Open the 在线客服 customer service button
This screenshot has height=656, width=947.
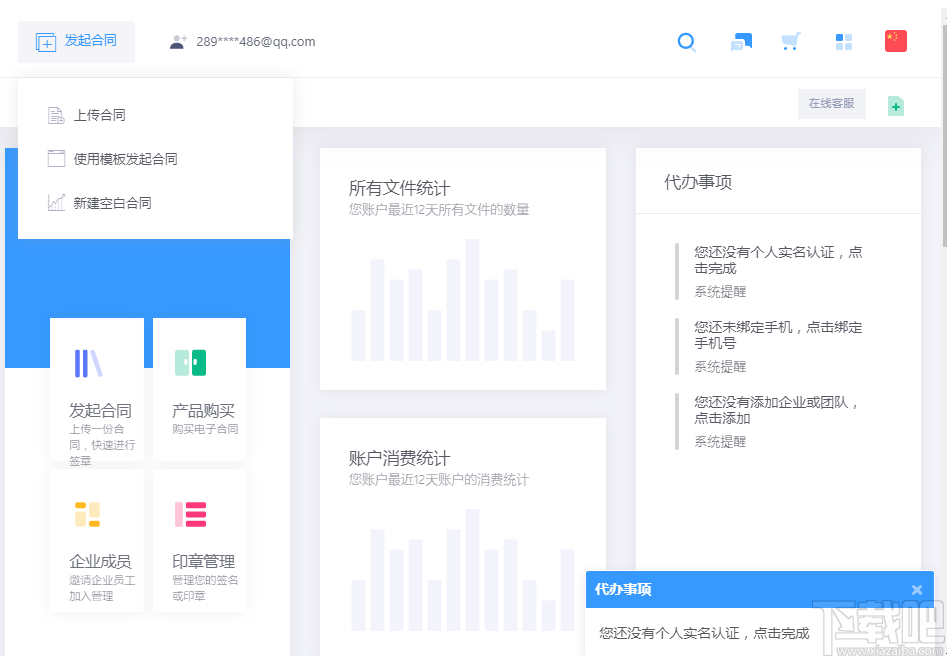click(831, 104)
